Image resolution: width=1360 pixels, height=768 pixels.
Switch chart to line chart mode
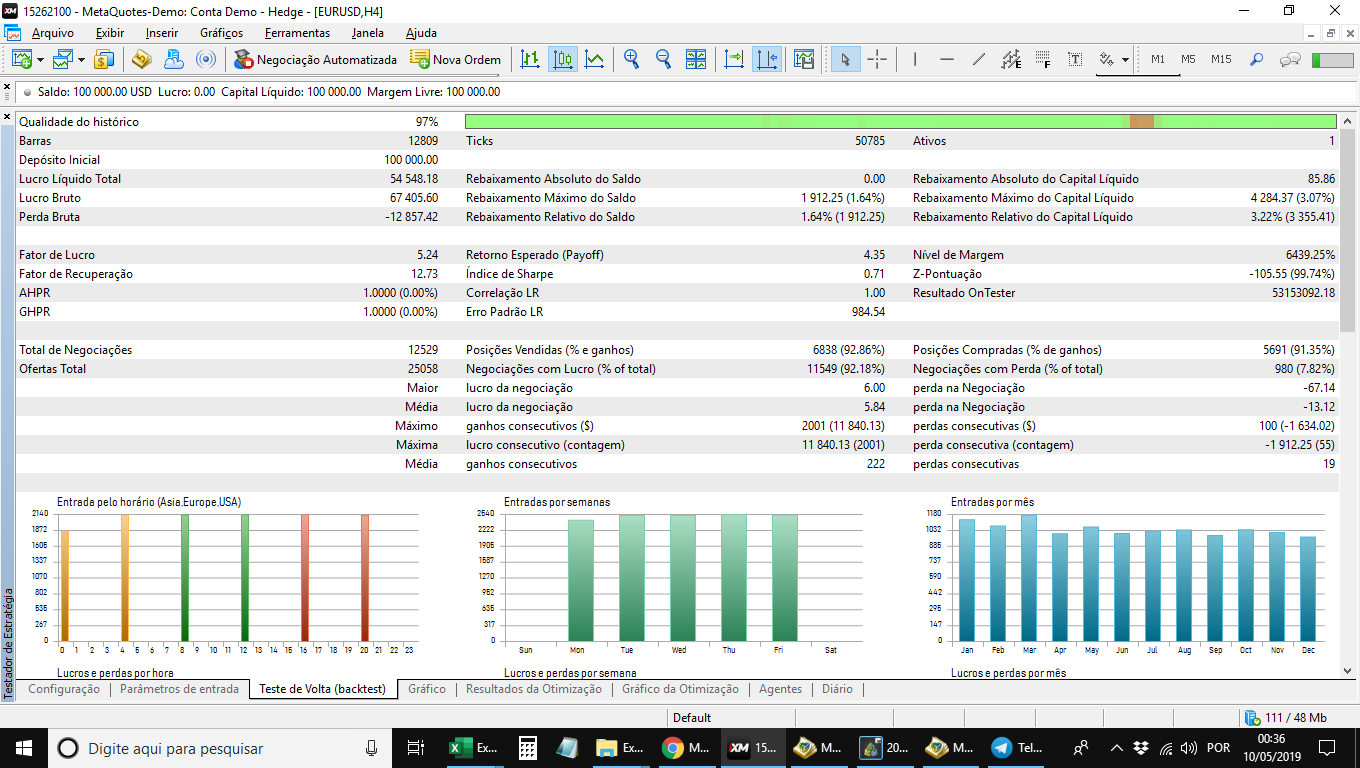[x=594, y=60]
